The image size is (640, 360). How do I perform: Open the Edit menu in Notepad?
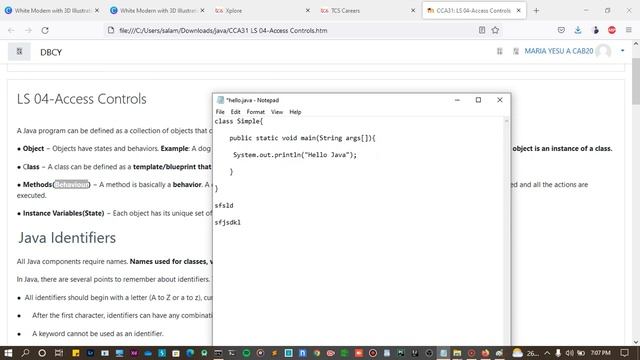coord(236,112)
